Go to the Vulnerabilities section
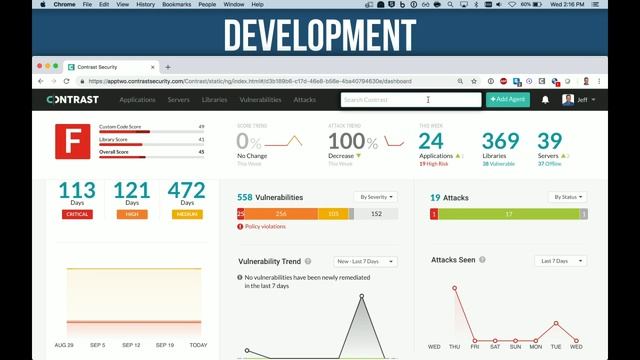 pyautogui.click(x=260, y=100)
